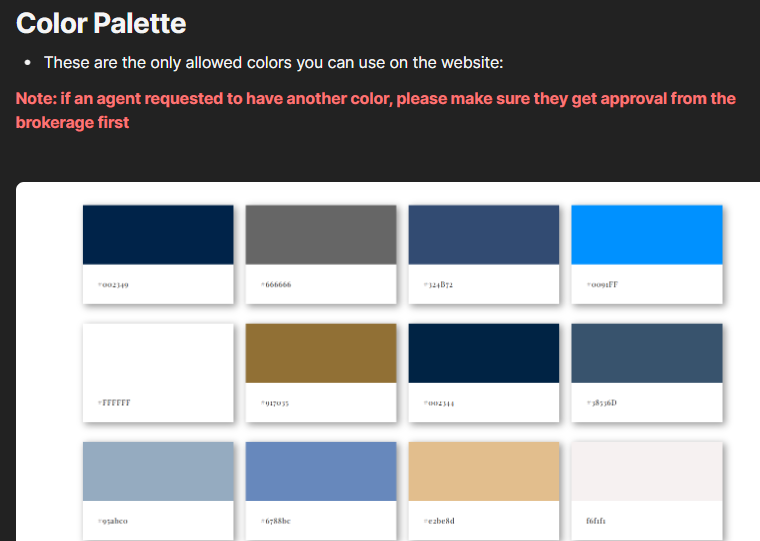Click the red "Note: if an agent requested" text
The height and width of the screenshot is (541, 760).
tap(376, 98)
